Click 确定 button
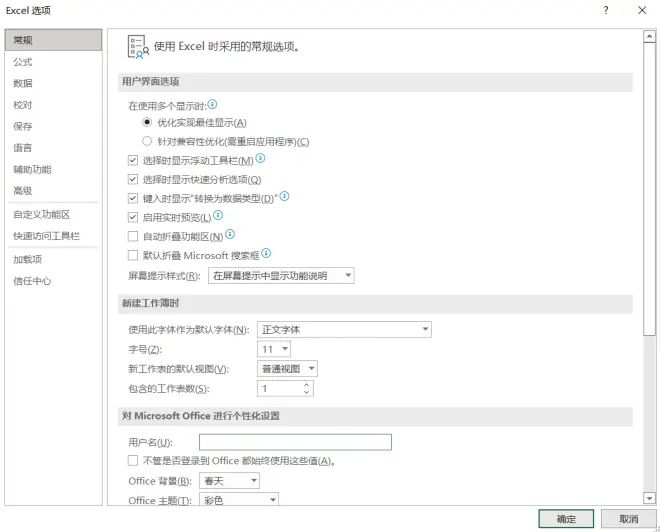This screenshot has width=660, height=532. click(566, 519)
